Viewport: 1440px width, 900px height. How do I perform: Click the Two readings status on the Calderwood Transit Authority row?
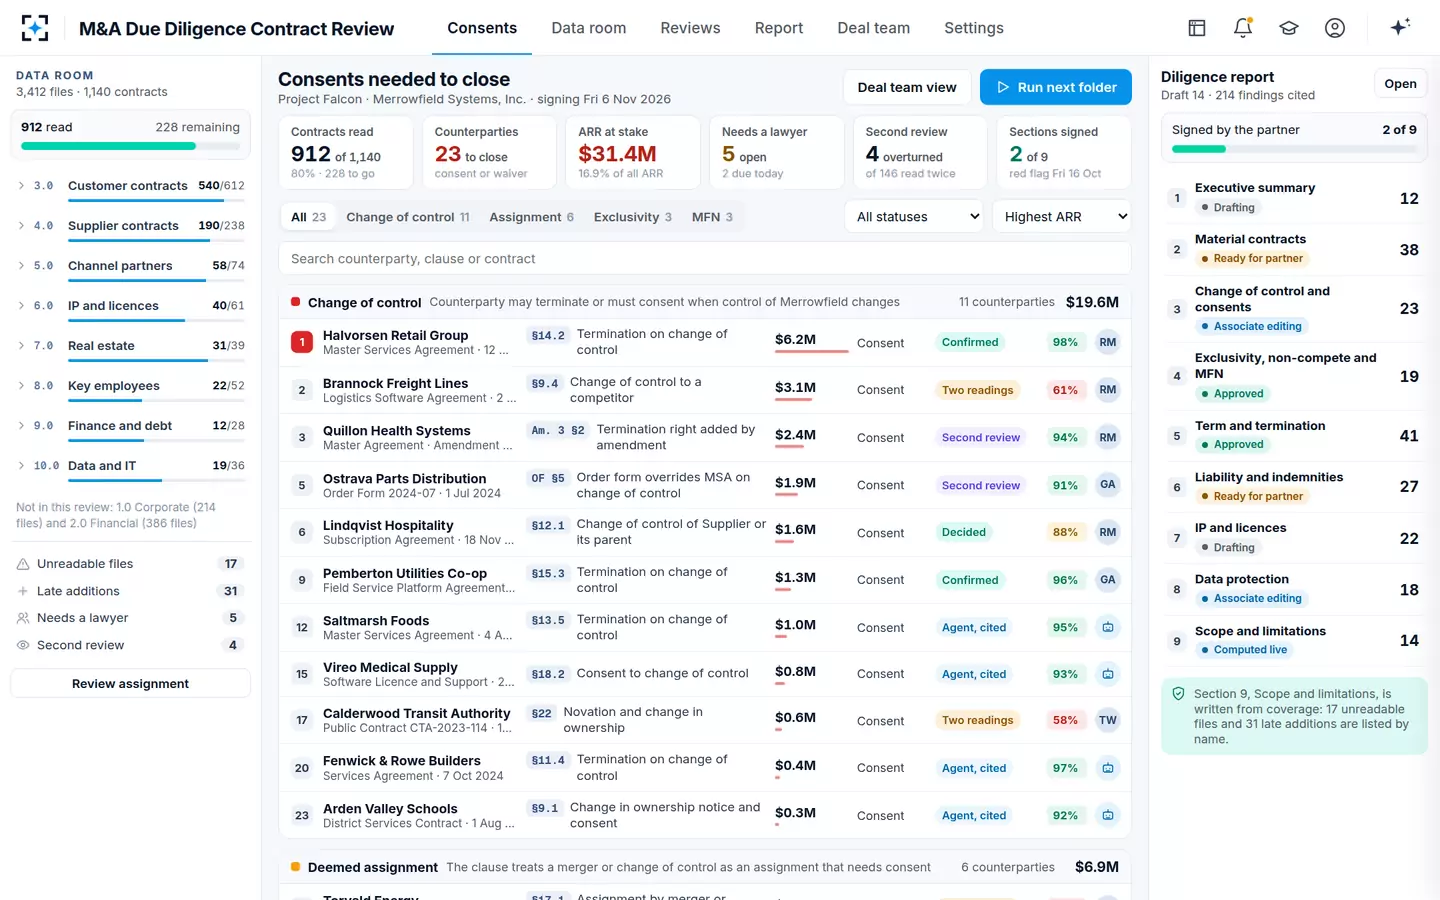pos(978,720)
